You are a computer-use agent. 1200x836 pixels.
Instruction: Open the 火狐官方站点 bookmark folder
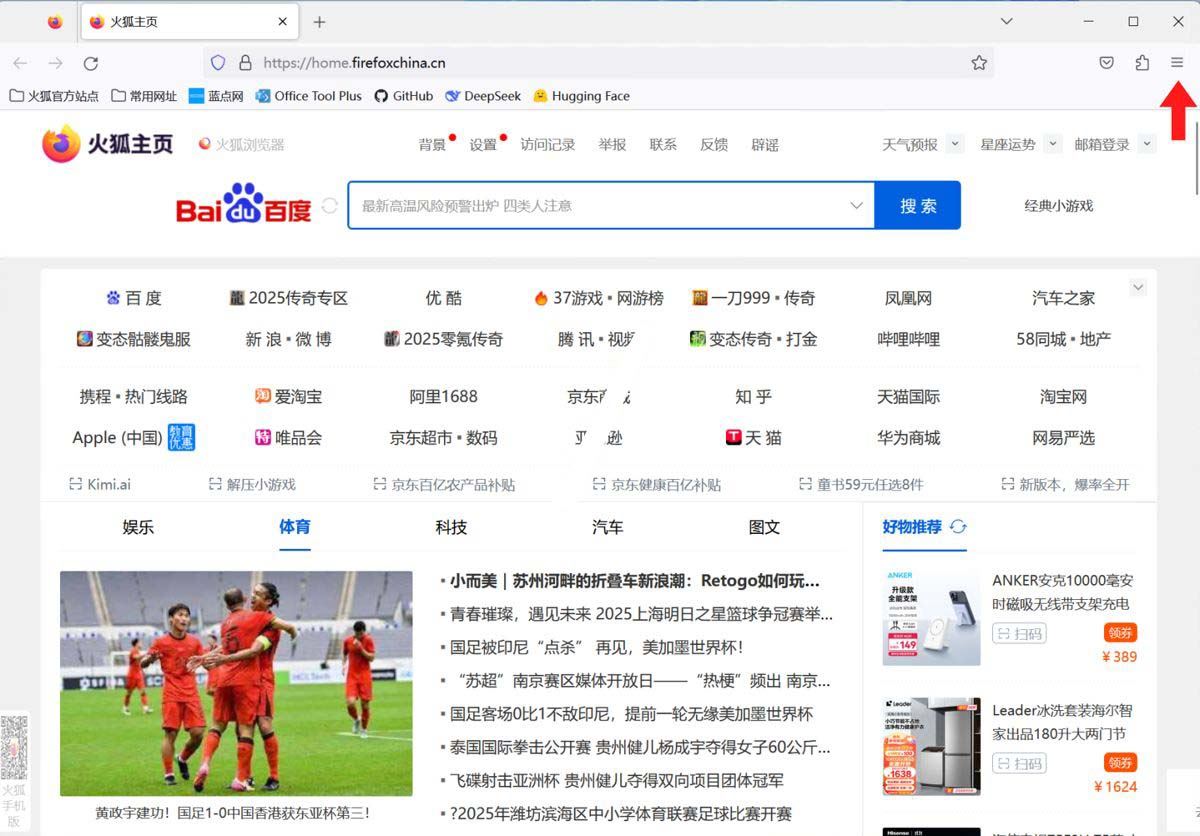(54, 96)
